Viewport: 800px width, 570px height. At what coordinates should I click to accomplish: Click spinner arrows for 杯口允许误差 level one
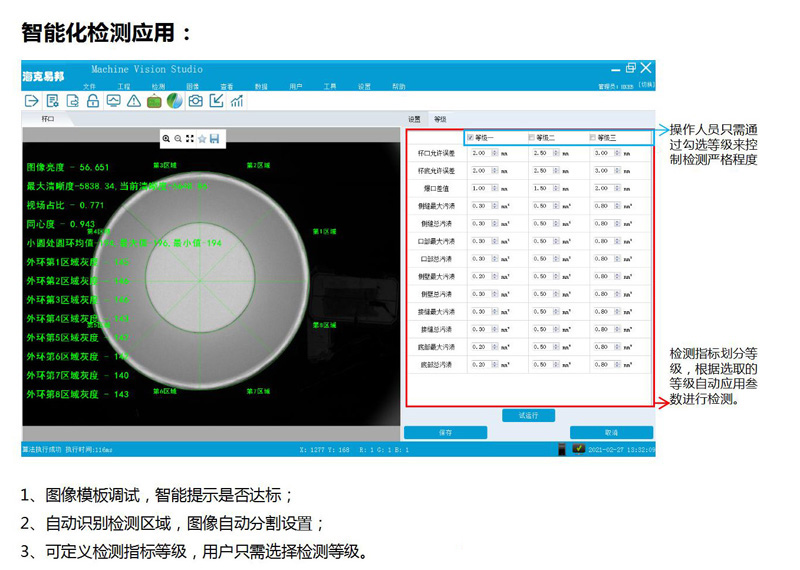[x=494, y=153]
